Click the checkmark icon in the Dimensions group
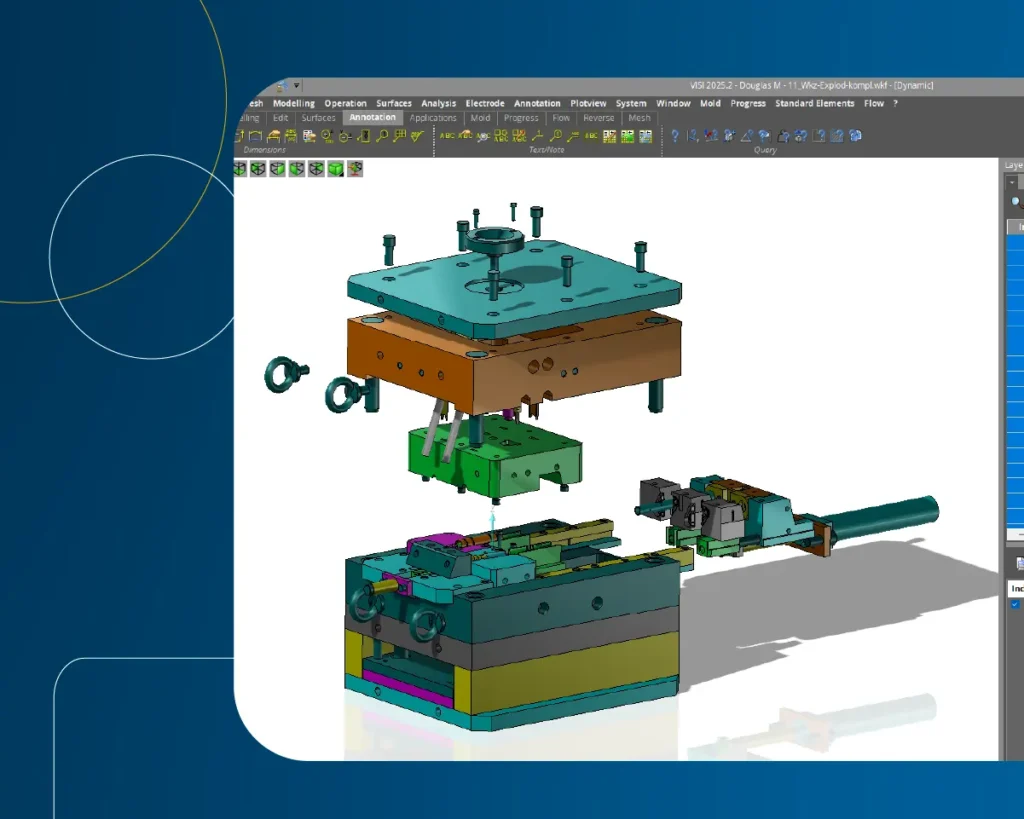 [x=417, y=136]
